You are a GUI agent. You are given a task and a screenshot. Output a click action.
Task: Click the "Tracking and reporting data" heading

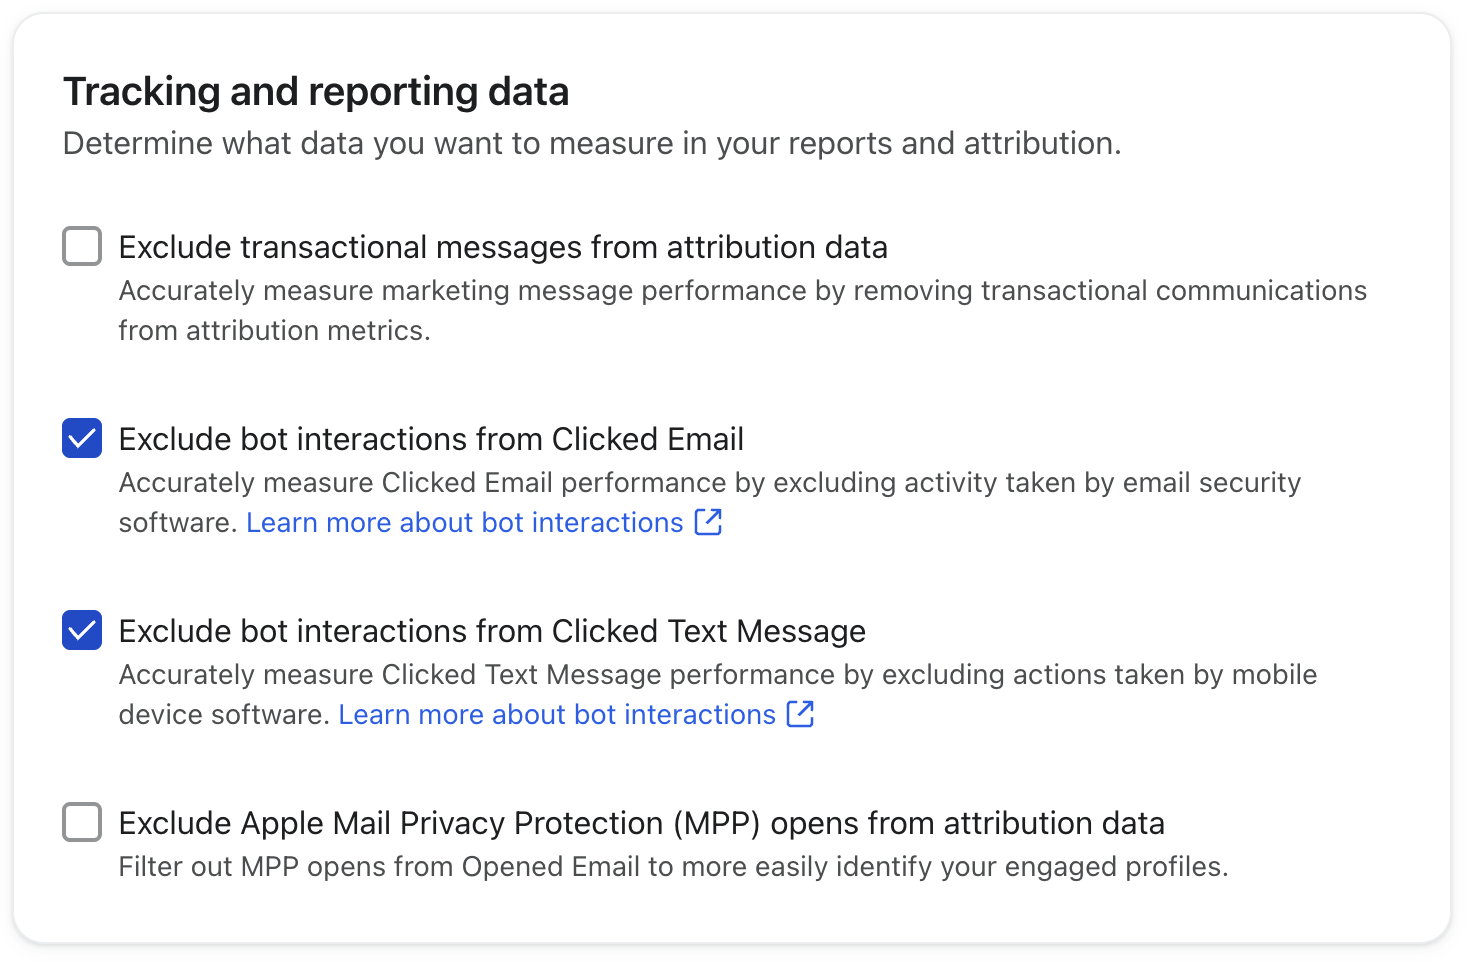[x=316, y=92]
